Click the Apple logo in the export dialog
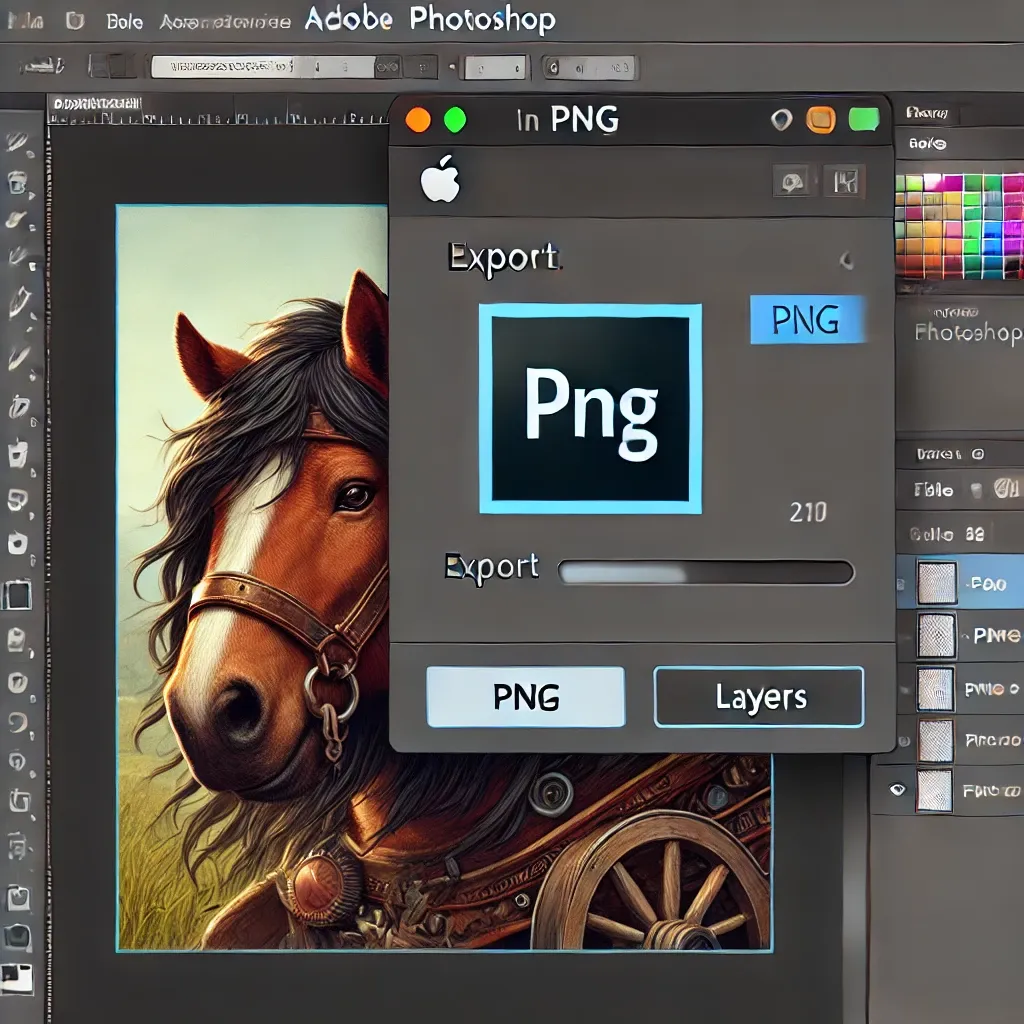 tap(440, 178)
